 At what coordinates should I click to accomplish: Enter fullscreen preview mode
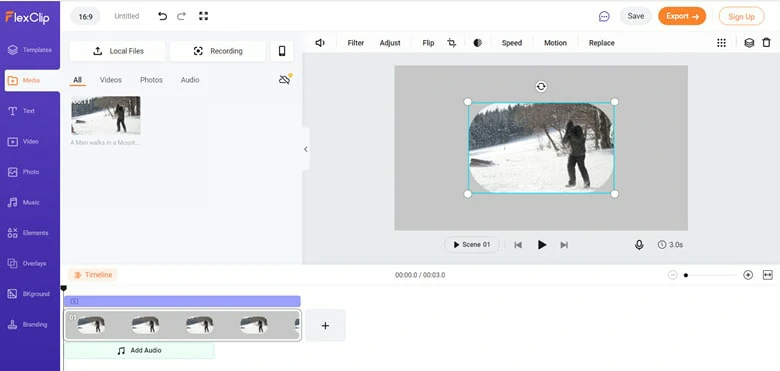(203, 16)
